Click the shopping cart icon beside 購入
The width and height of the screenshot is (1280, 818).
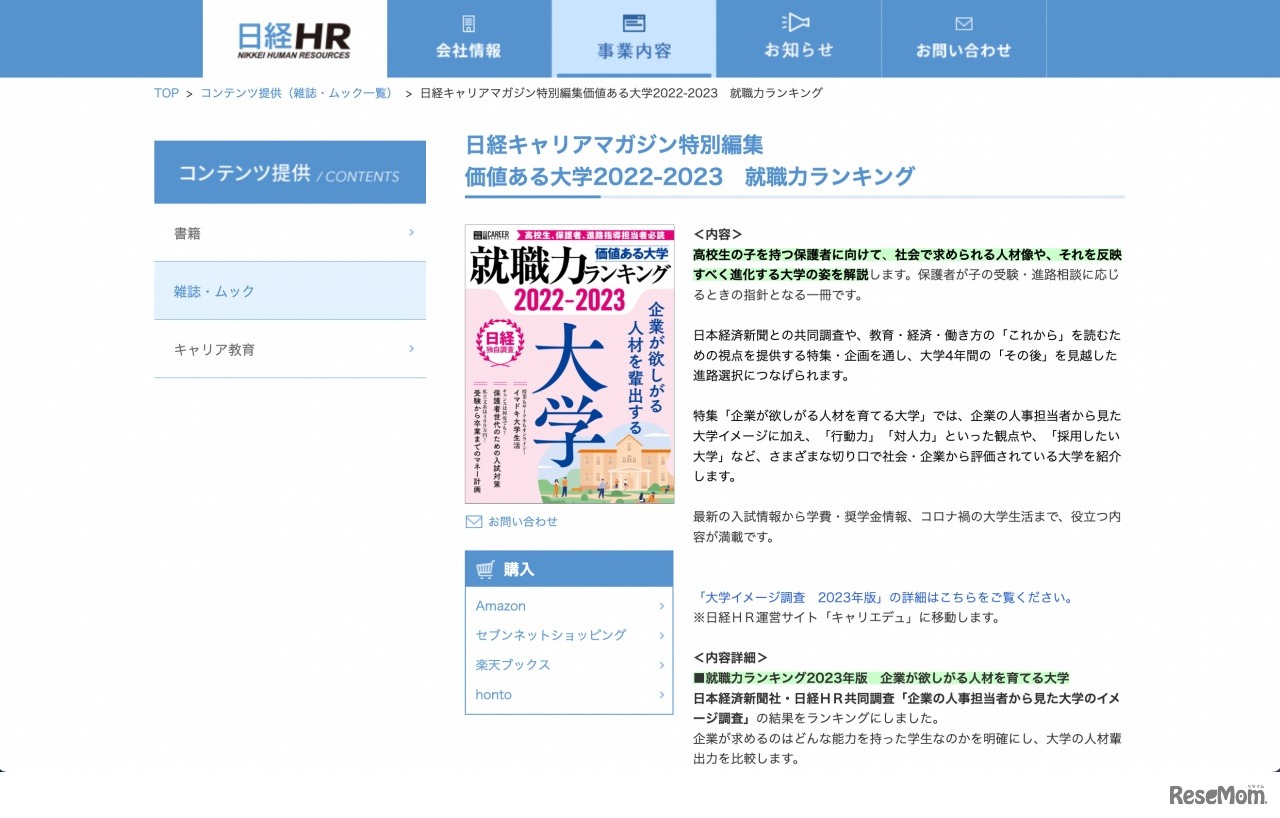486,569
